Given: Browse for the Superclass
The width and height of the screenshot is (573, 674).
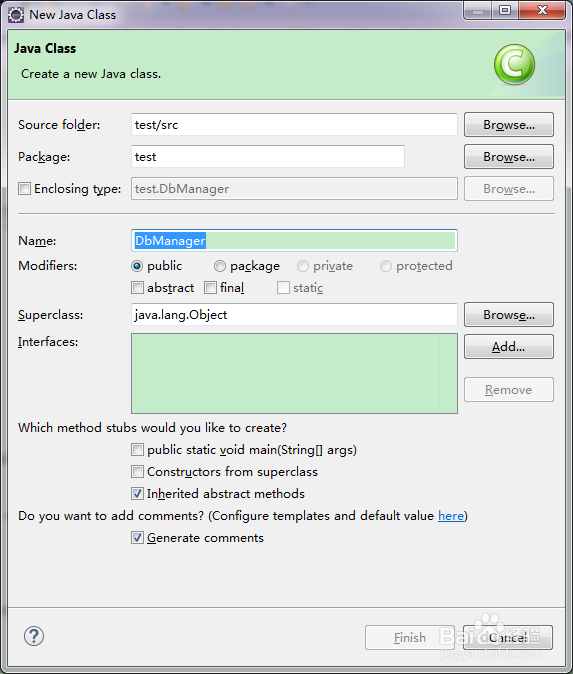Looking at the screenshot, I should click(x=509, y=315).
